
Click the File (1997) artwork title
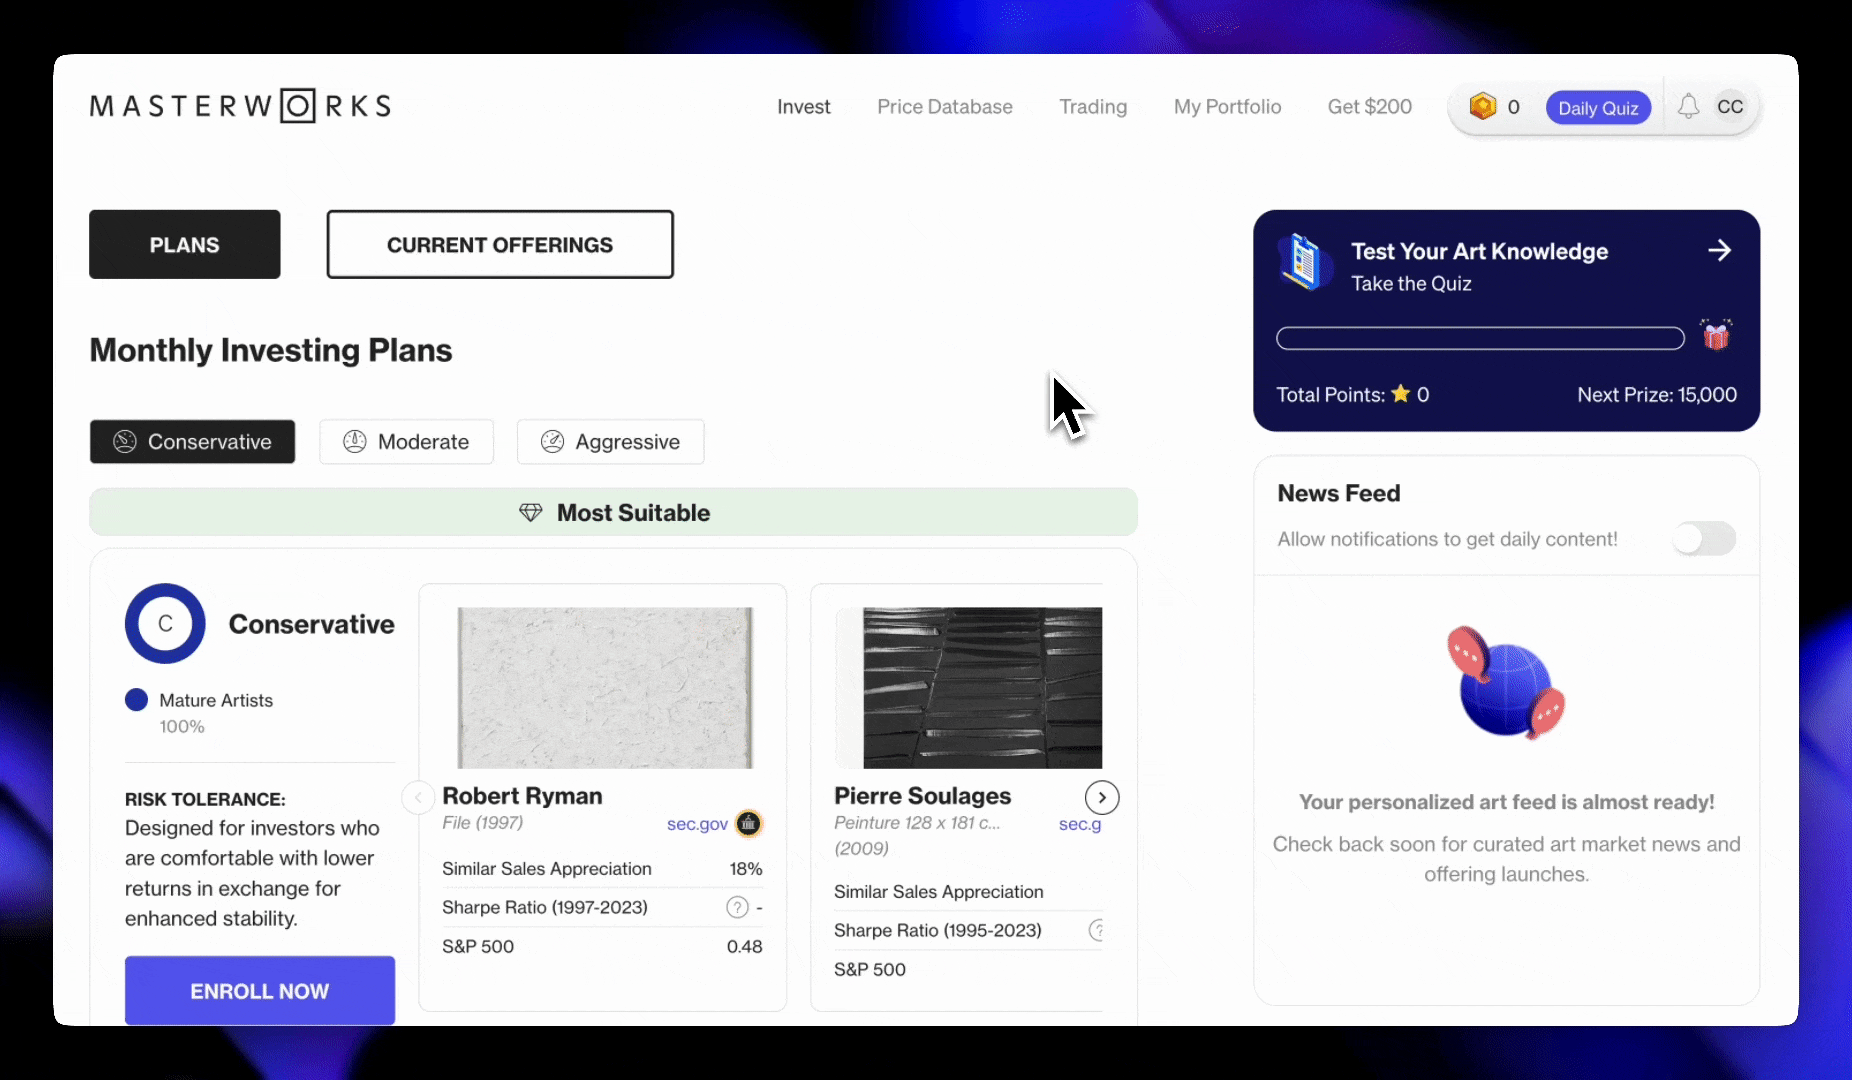coord(482,822)
